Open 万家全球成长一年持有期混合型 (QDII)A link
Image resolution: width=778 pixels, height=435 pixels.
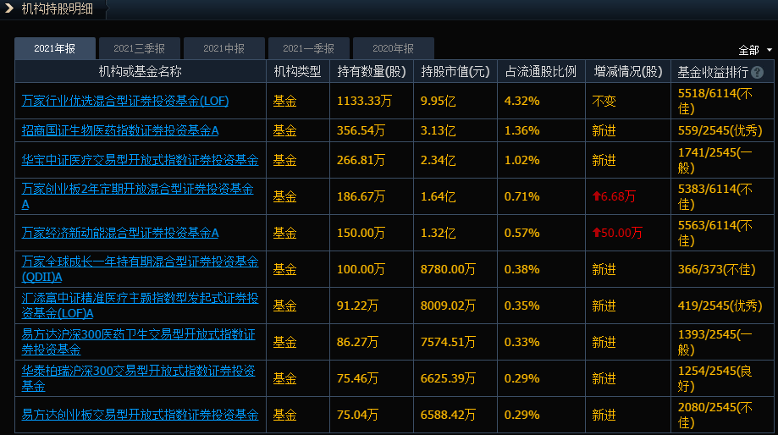[140, 269]
